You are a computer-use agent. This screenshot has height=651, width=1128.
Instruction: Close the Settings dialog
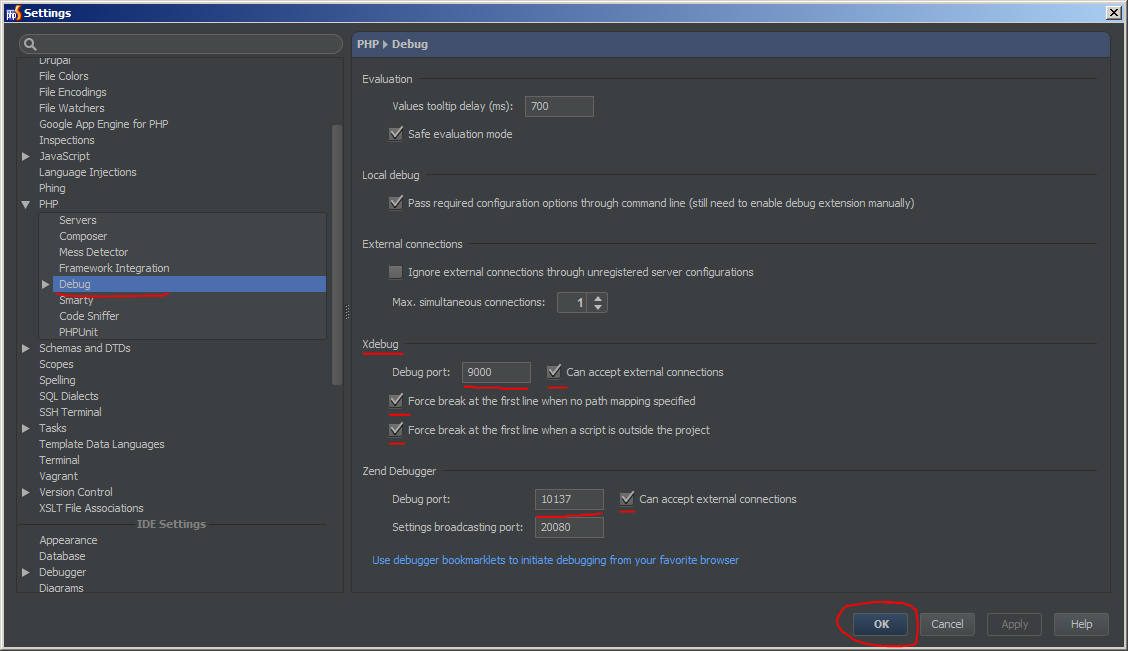(1113, 12)
